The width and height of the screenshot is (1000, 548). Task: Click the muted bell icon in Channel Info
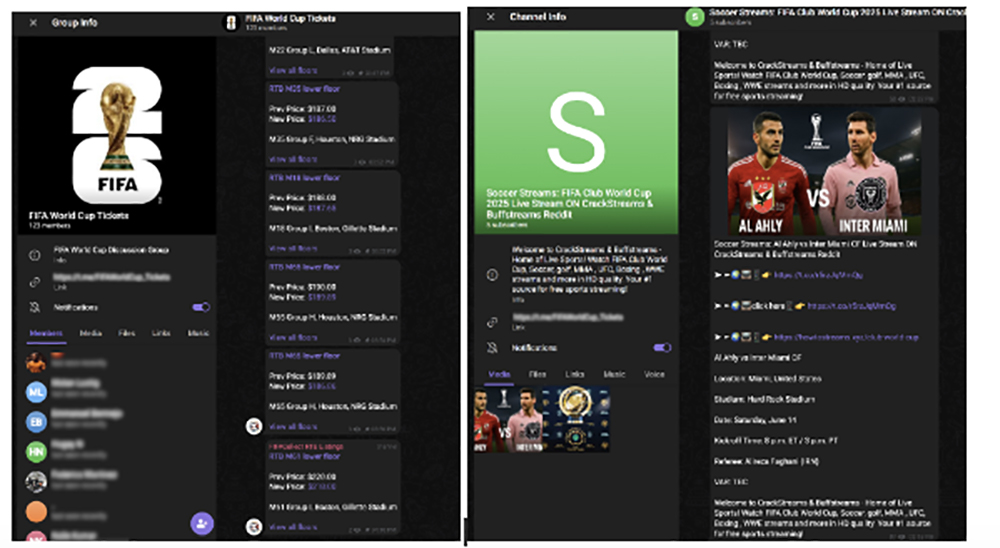click(x=491, y=348)
